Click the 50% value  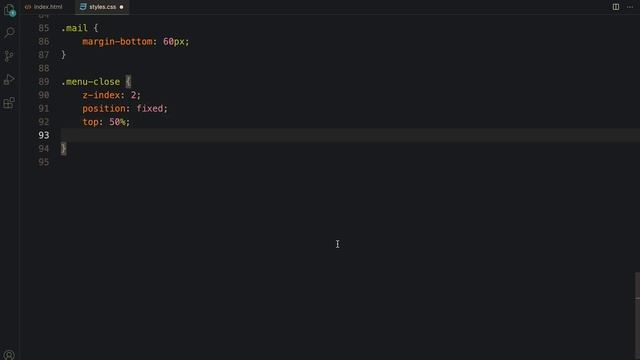117,122
